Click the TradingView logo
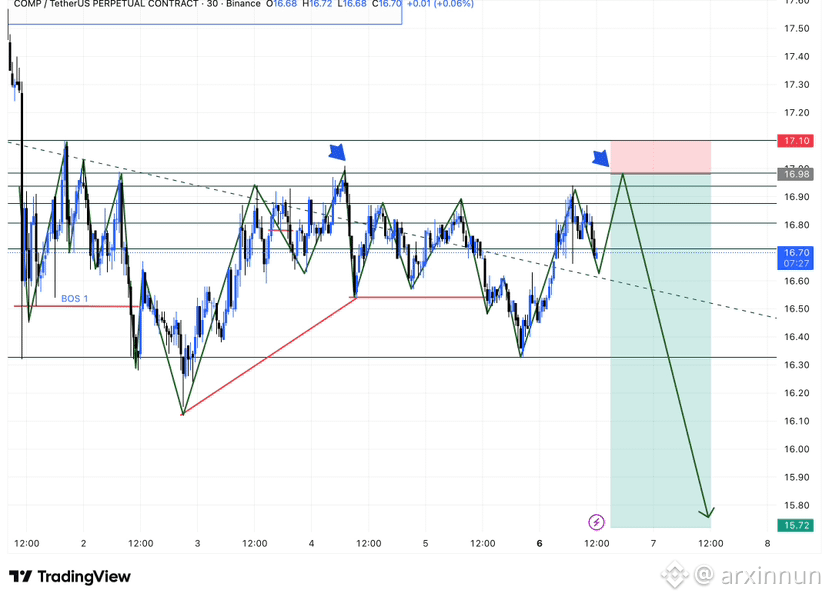 70,576
